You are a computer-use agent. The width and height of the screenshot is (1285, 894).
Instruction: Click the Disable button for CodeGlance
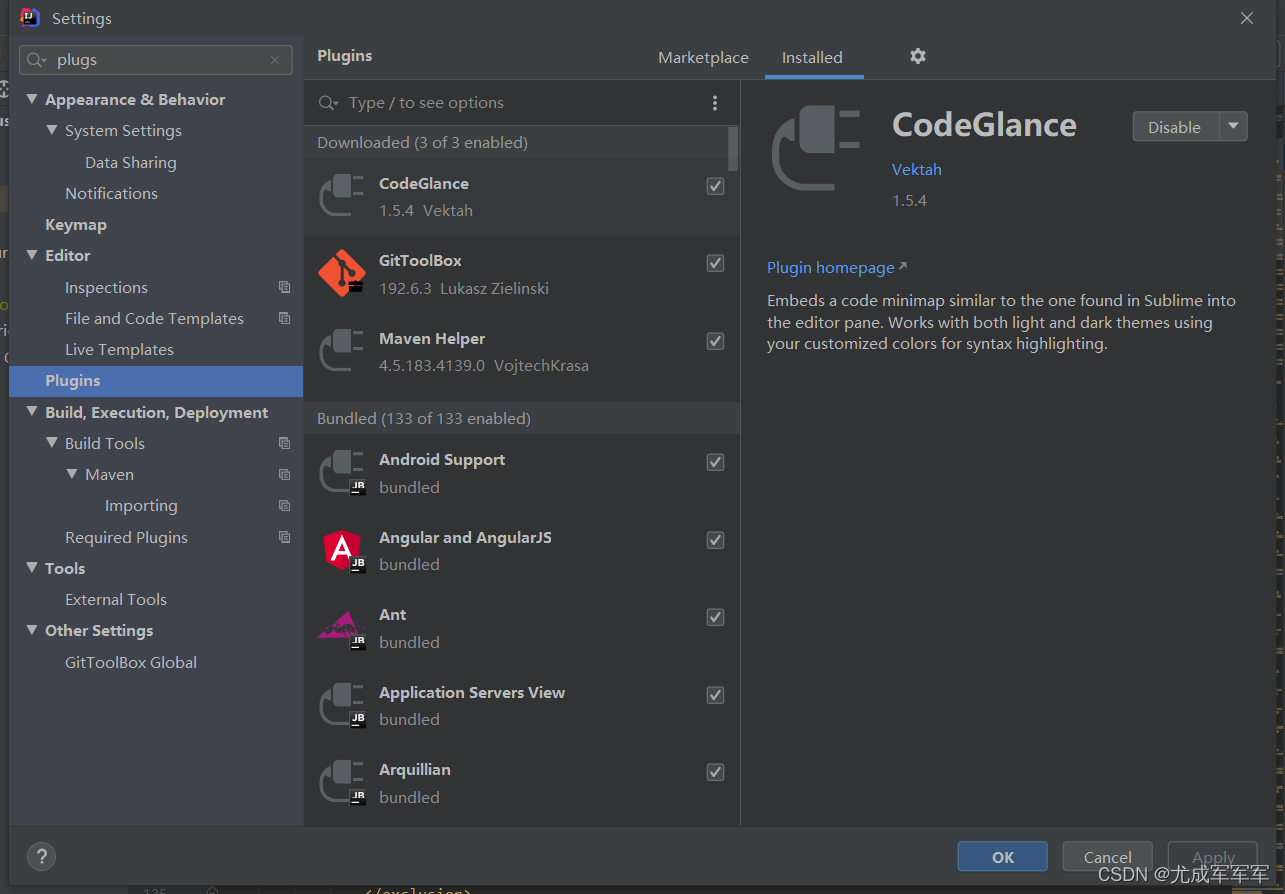point(1175,127)
